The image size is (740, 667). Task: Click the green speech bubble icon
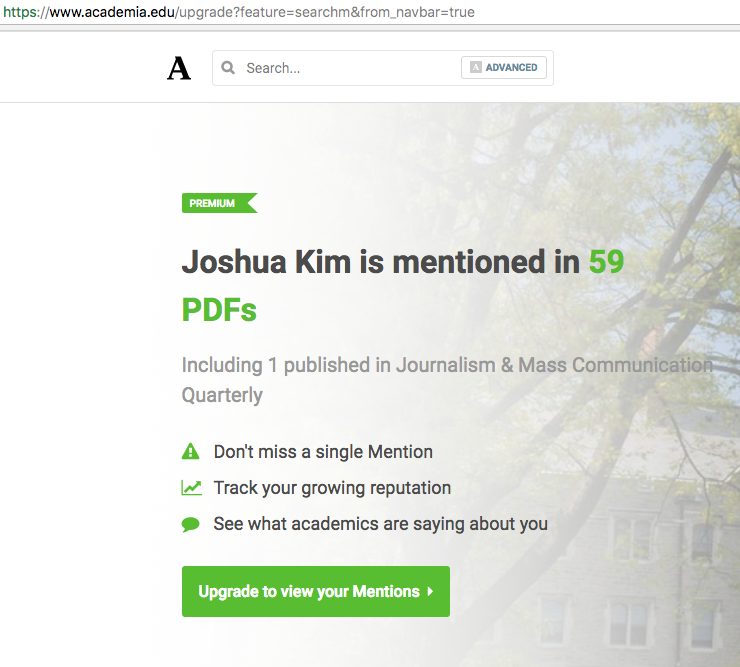(191, 524)
